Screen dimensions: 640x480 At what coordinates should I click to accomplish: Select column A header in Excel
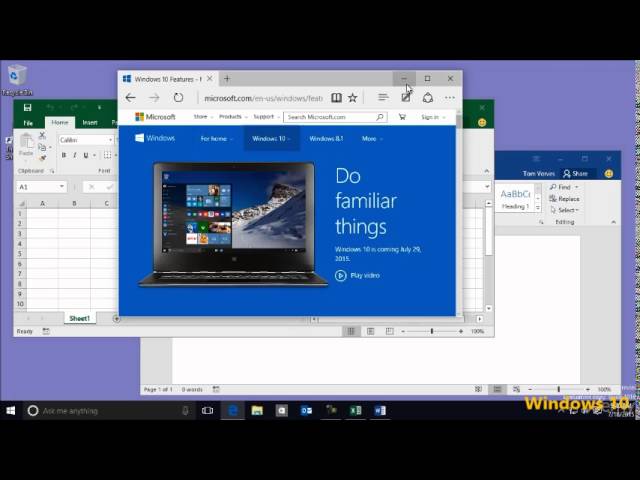point(42,203)
